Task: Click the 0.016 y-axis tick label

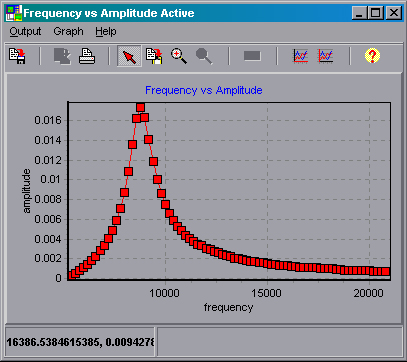Action: coord(48,120)
